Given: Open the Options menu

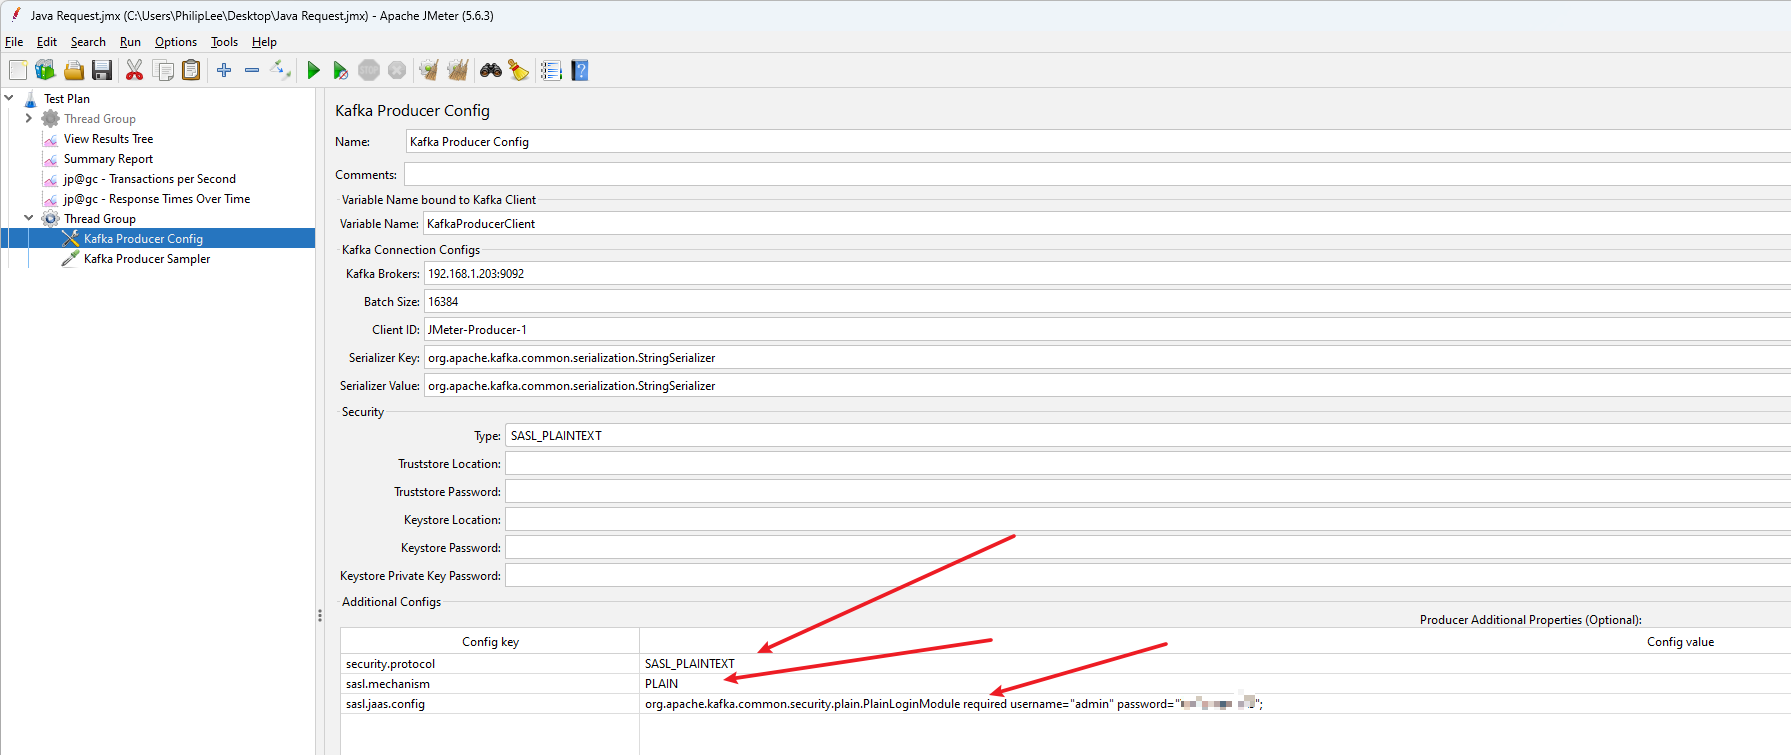Looking at the screenshot, I should 175,42.
